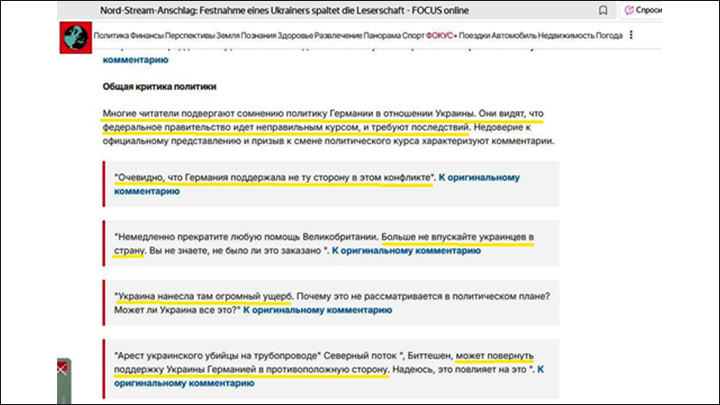Viewport: 720px width, 405px height.
Task: Close the floating widget with X icon
Action: pos(62,368)
